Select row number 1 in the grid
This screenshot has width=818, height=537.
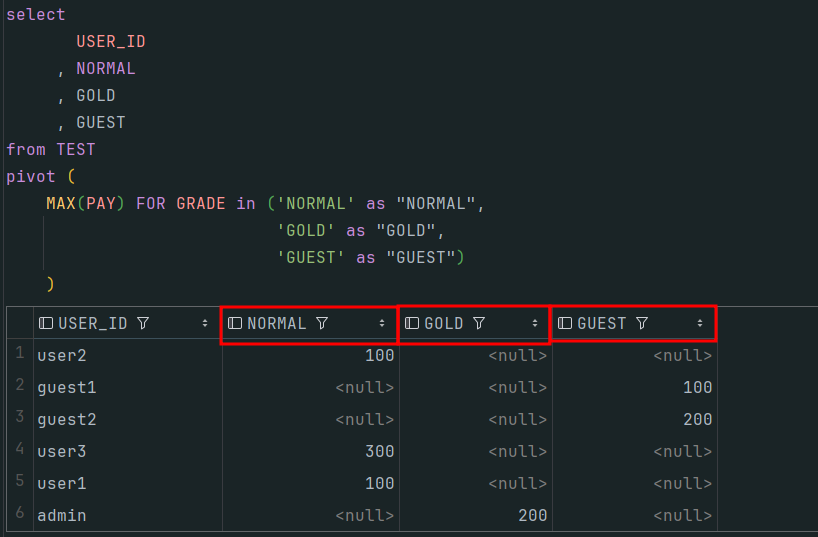pos(20,353)
